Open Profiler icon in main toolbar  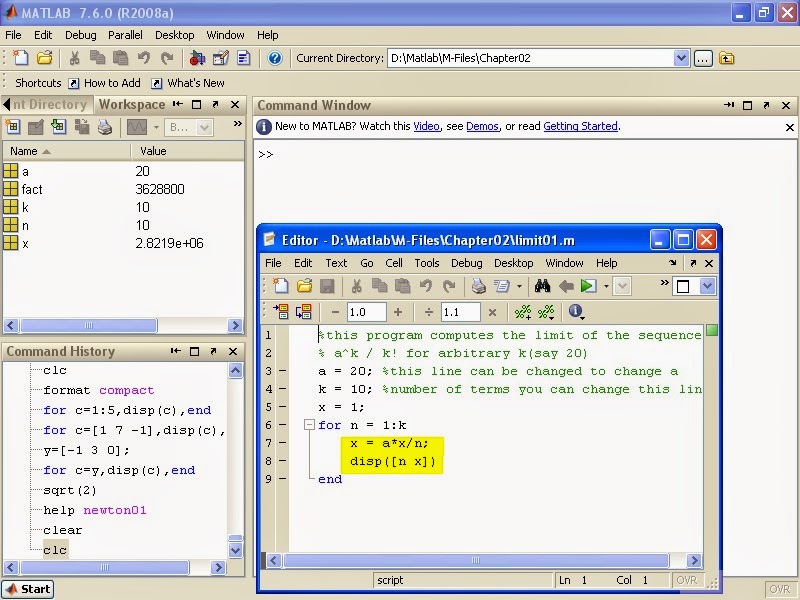tap(243, 58)
